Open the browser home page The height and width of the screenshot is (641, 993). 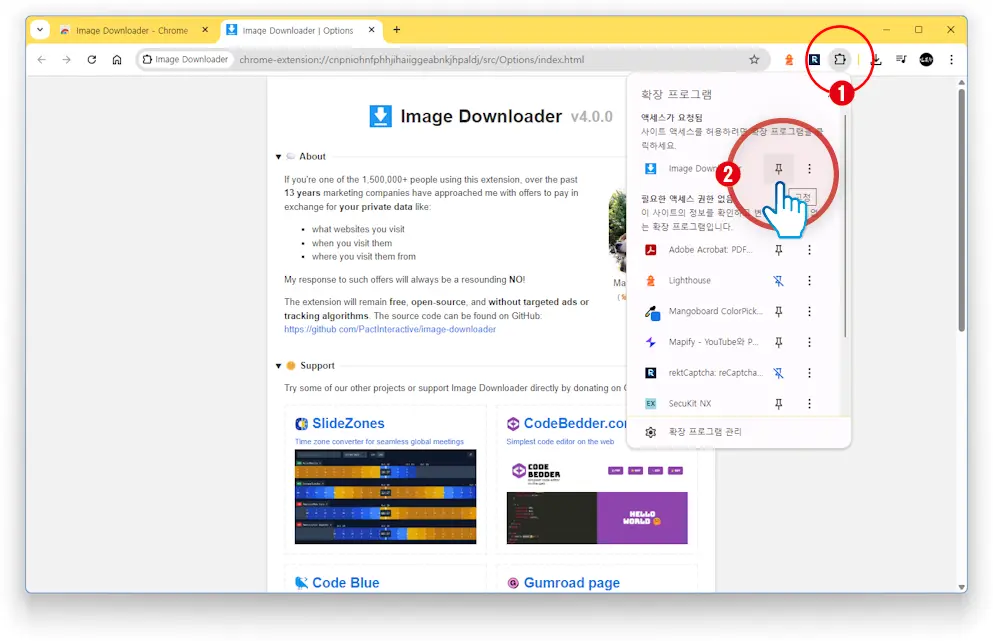[117, 60]
